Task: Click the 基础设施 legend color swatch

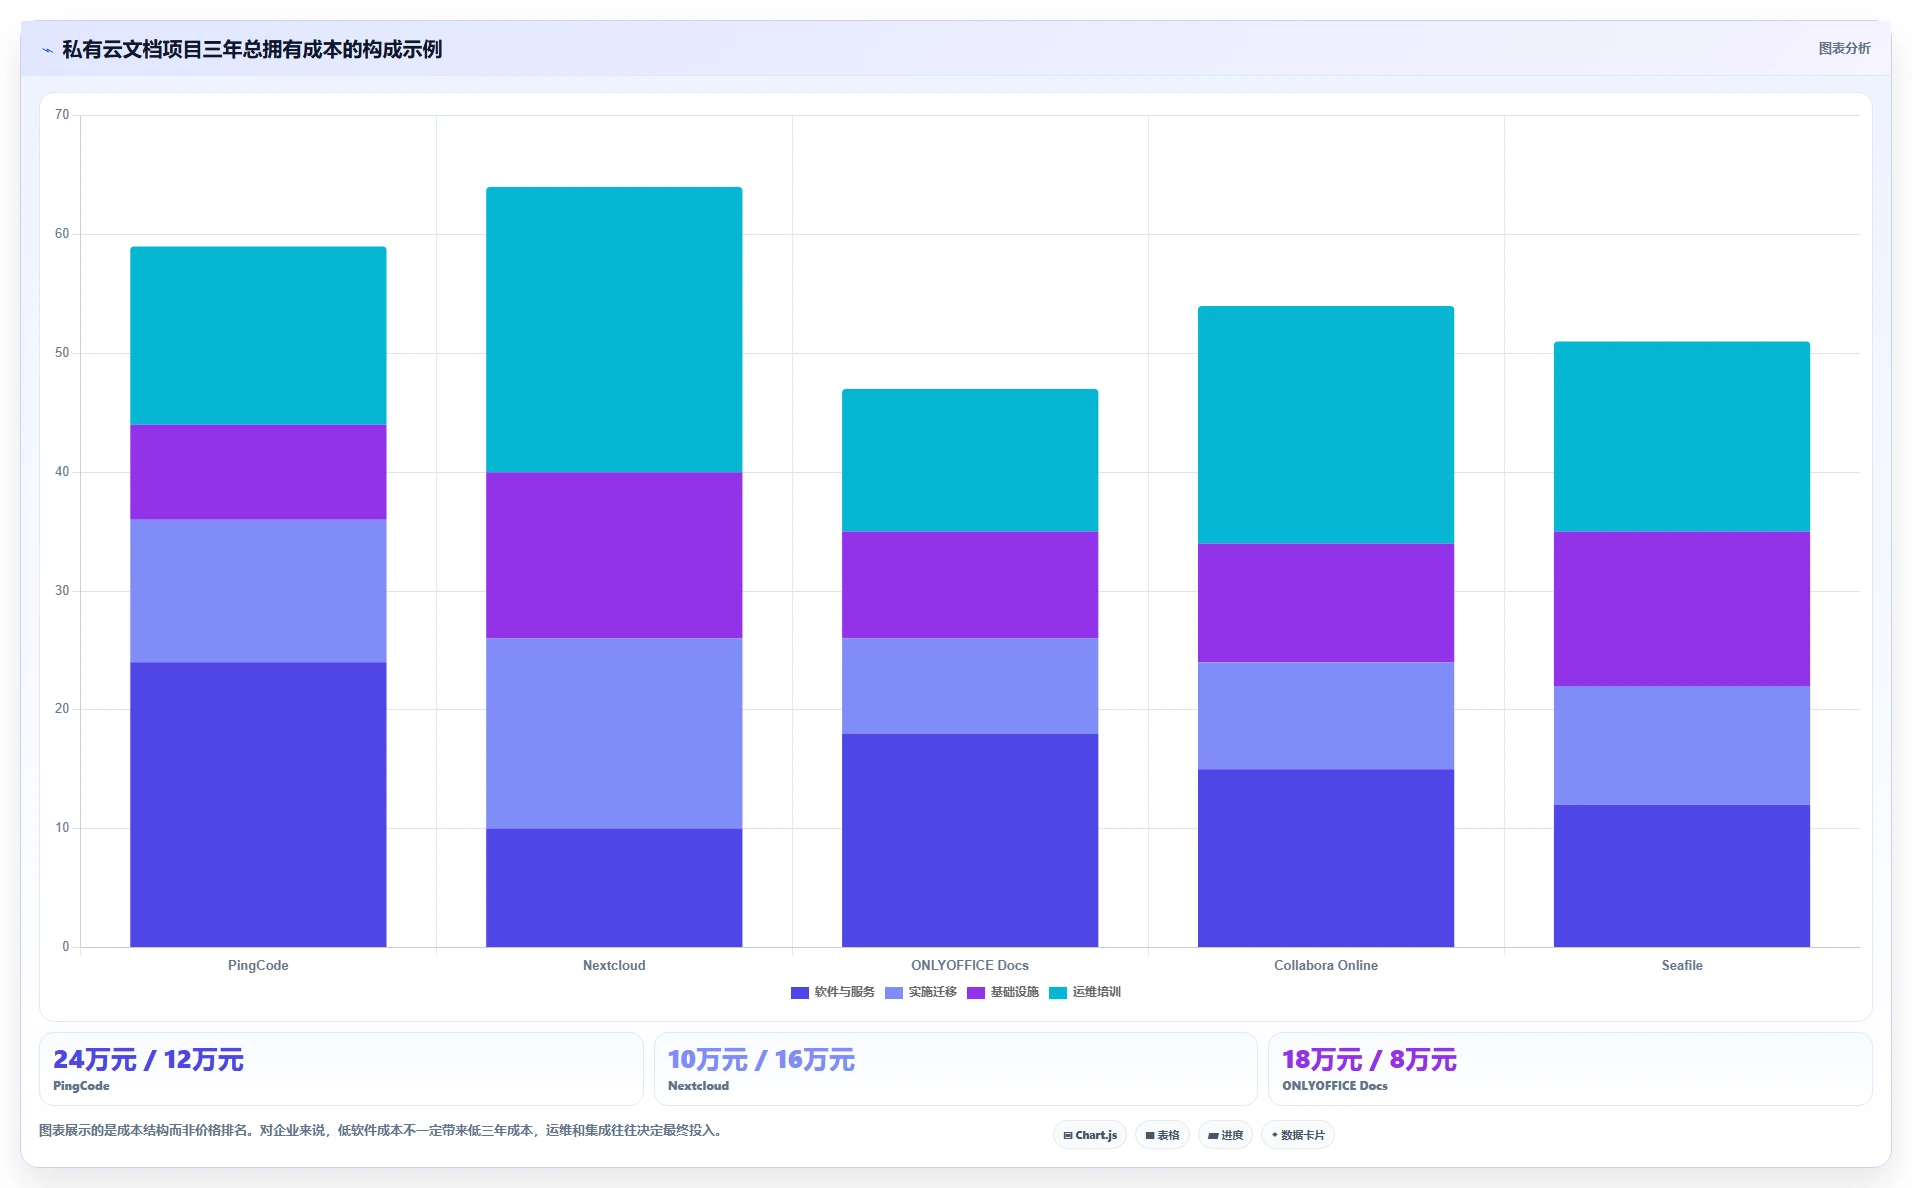Action: 976,993
